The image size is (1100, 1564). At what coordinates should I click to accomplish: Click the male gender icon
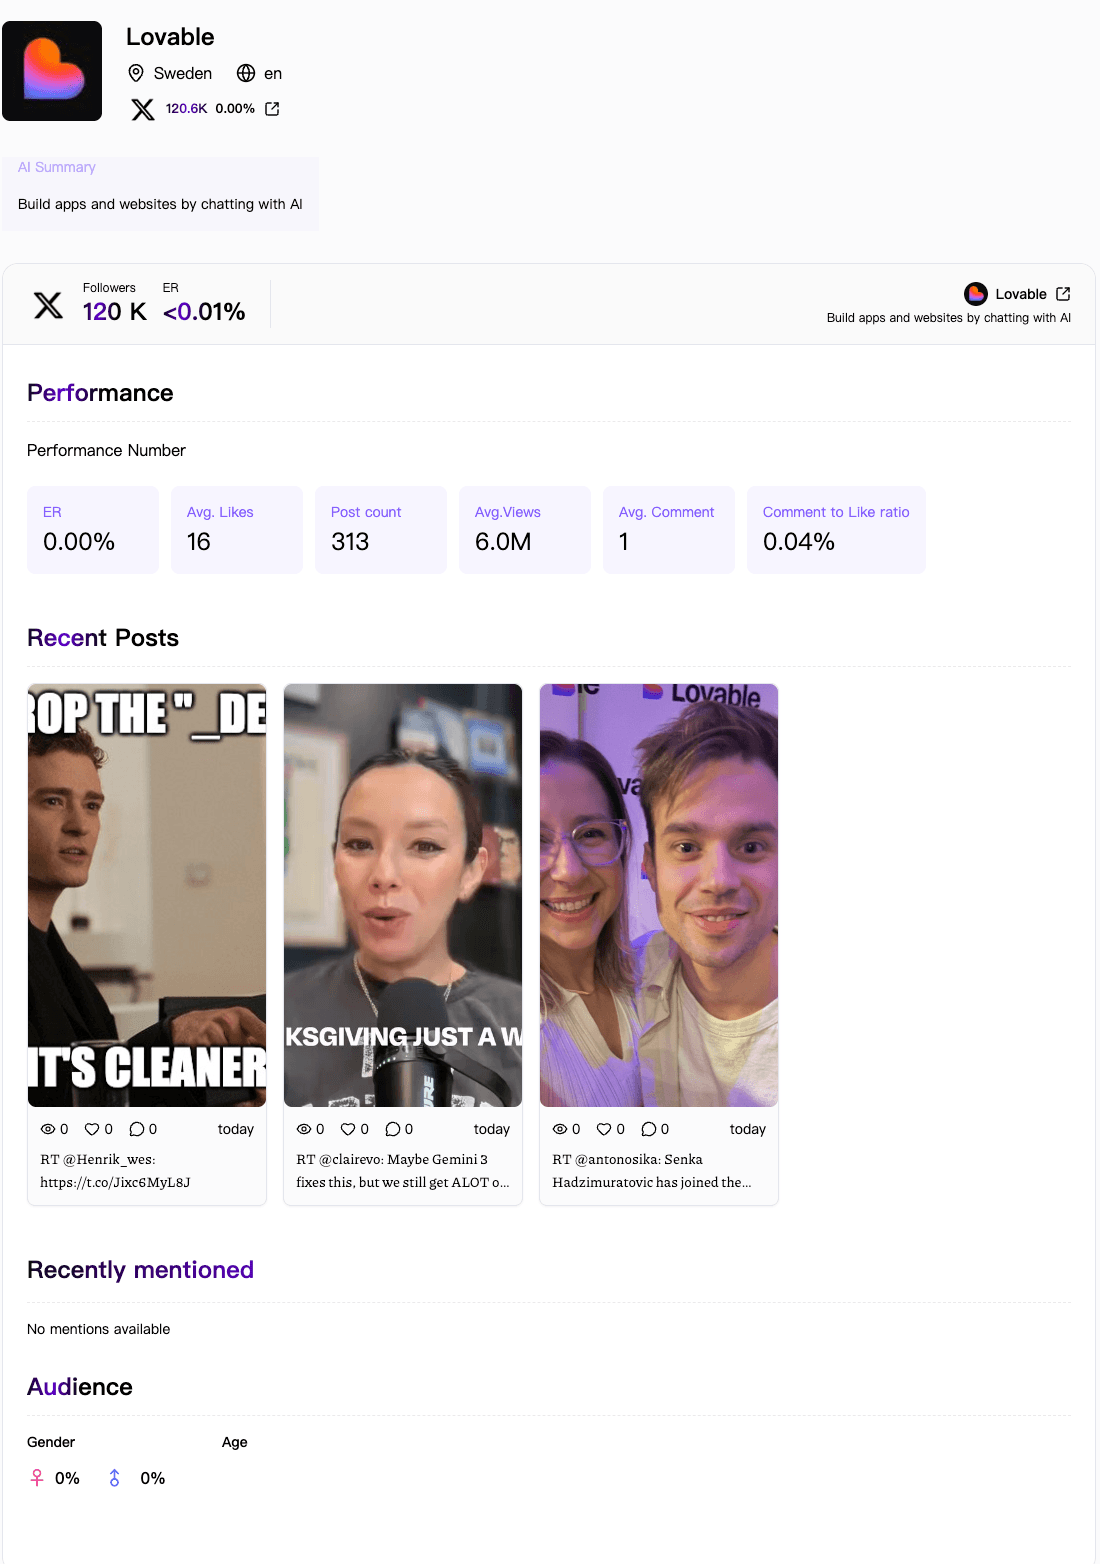115,1478
